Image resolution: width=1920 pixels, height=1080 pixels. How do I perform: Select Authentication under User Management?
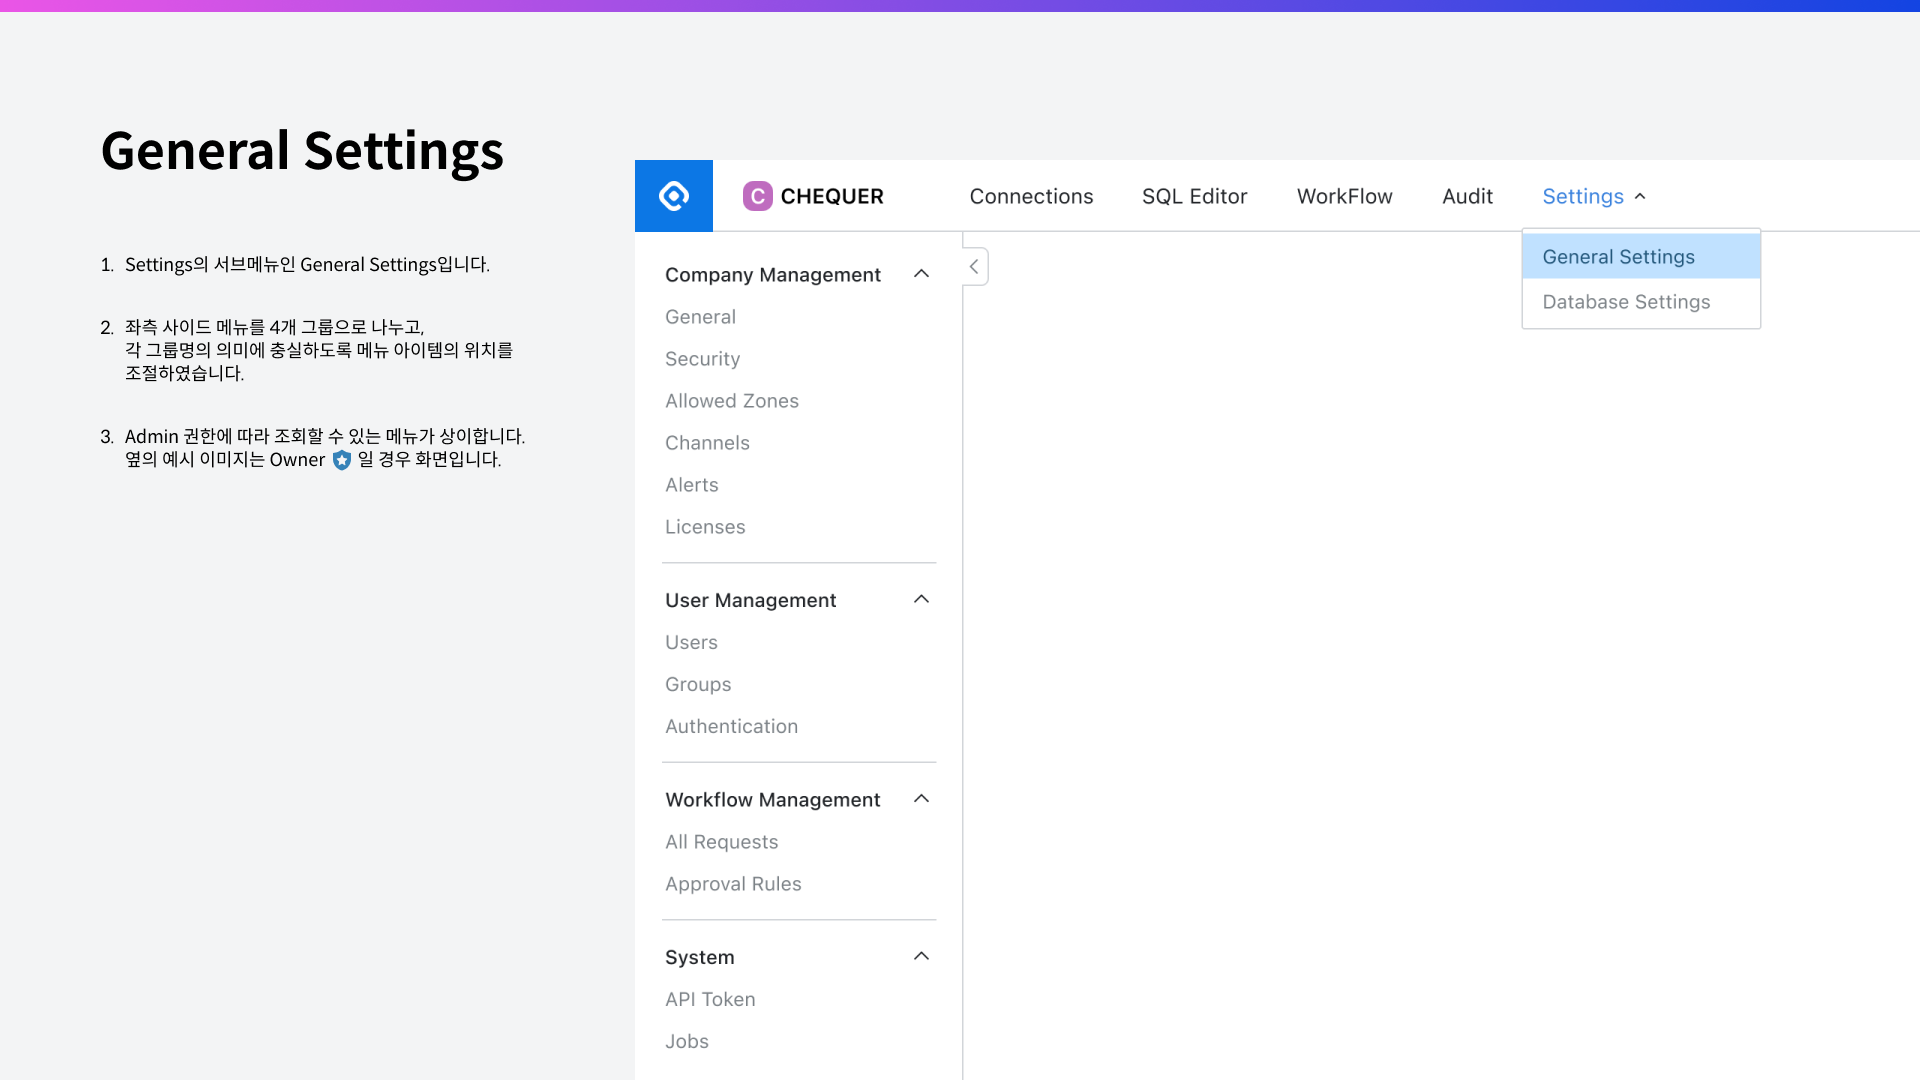click(x=731, y=727)
